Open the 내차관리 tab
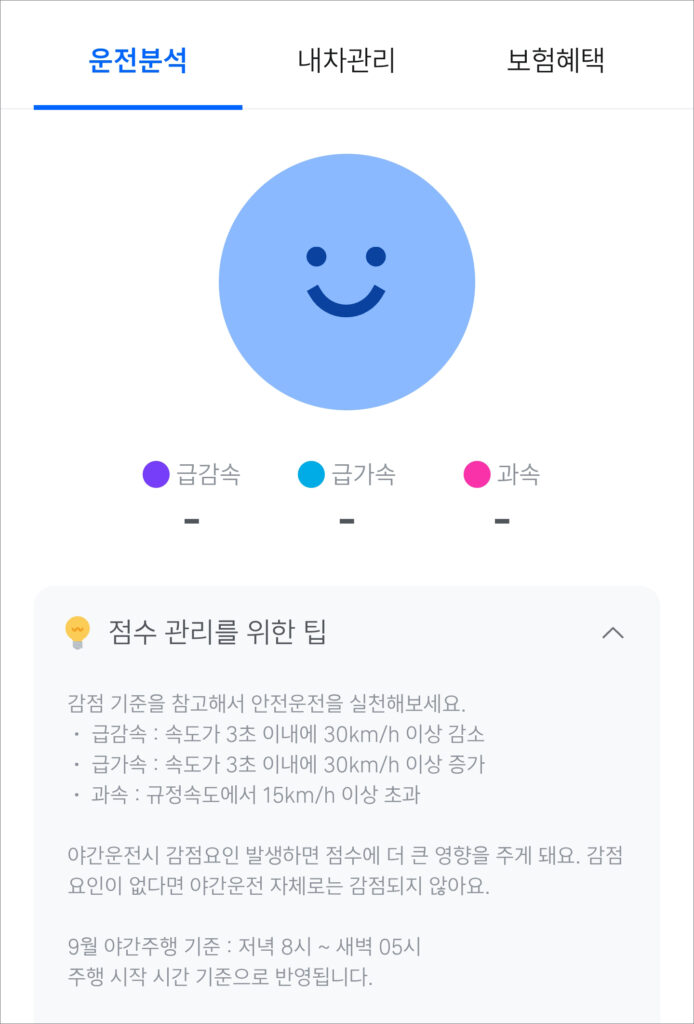Viewport: 694px width, 1024px height. tap(347, 61)
